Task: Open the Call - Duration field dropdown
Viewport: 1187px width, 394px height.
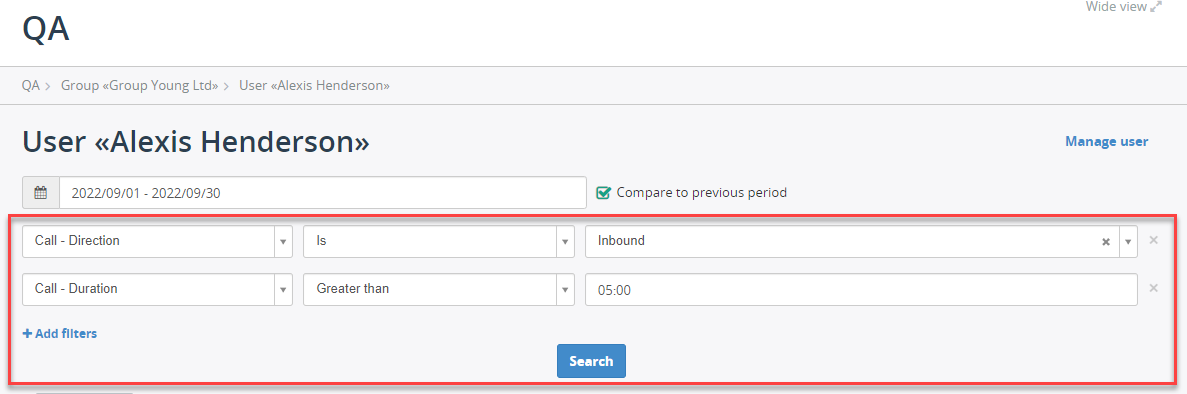Action: coord(157,289)
